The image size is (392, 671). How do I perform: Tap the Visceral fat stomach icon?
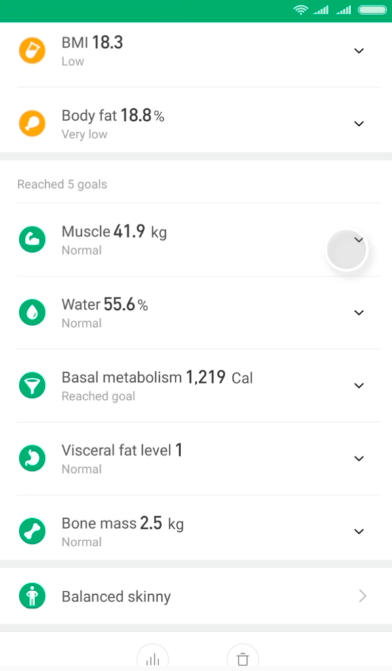tap(32, 458)
